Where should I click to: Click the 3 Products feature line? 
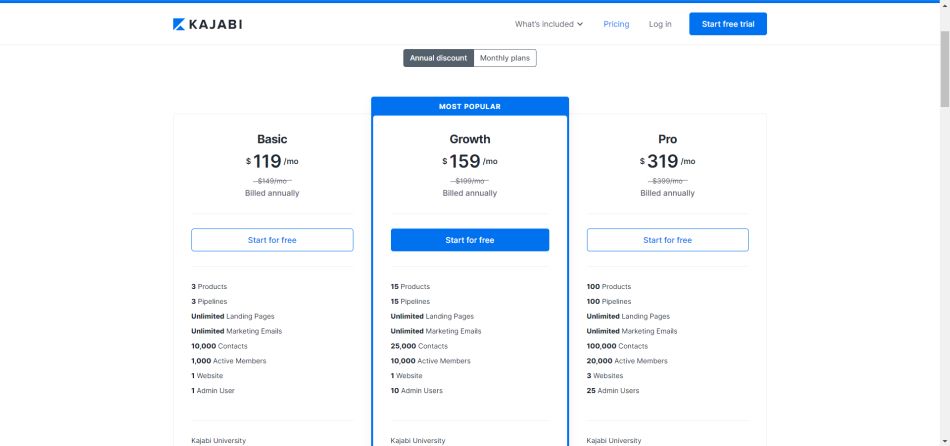[x=209, y=287]
